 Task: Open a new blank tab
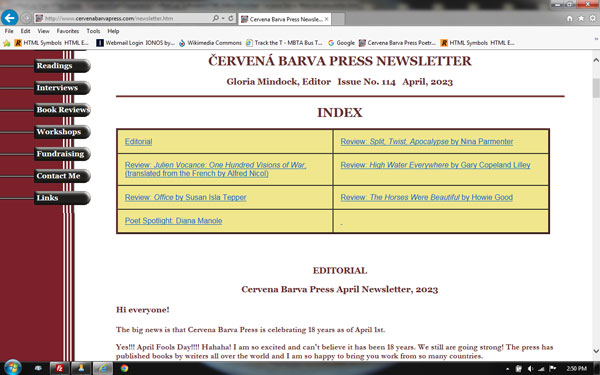[x=338, y=19]
